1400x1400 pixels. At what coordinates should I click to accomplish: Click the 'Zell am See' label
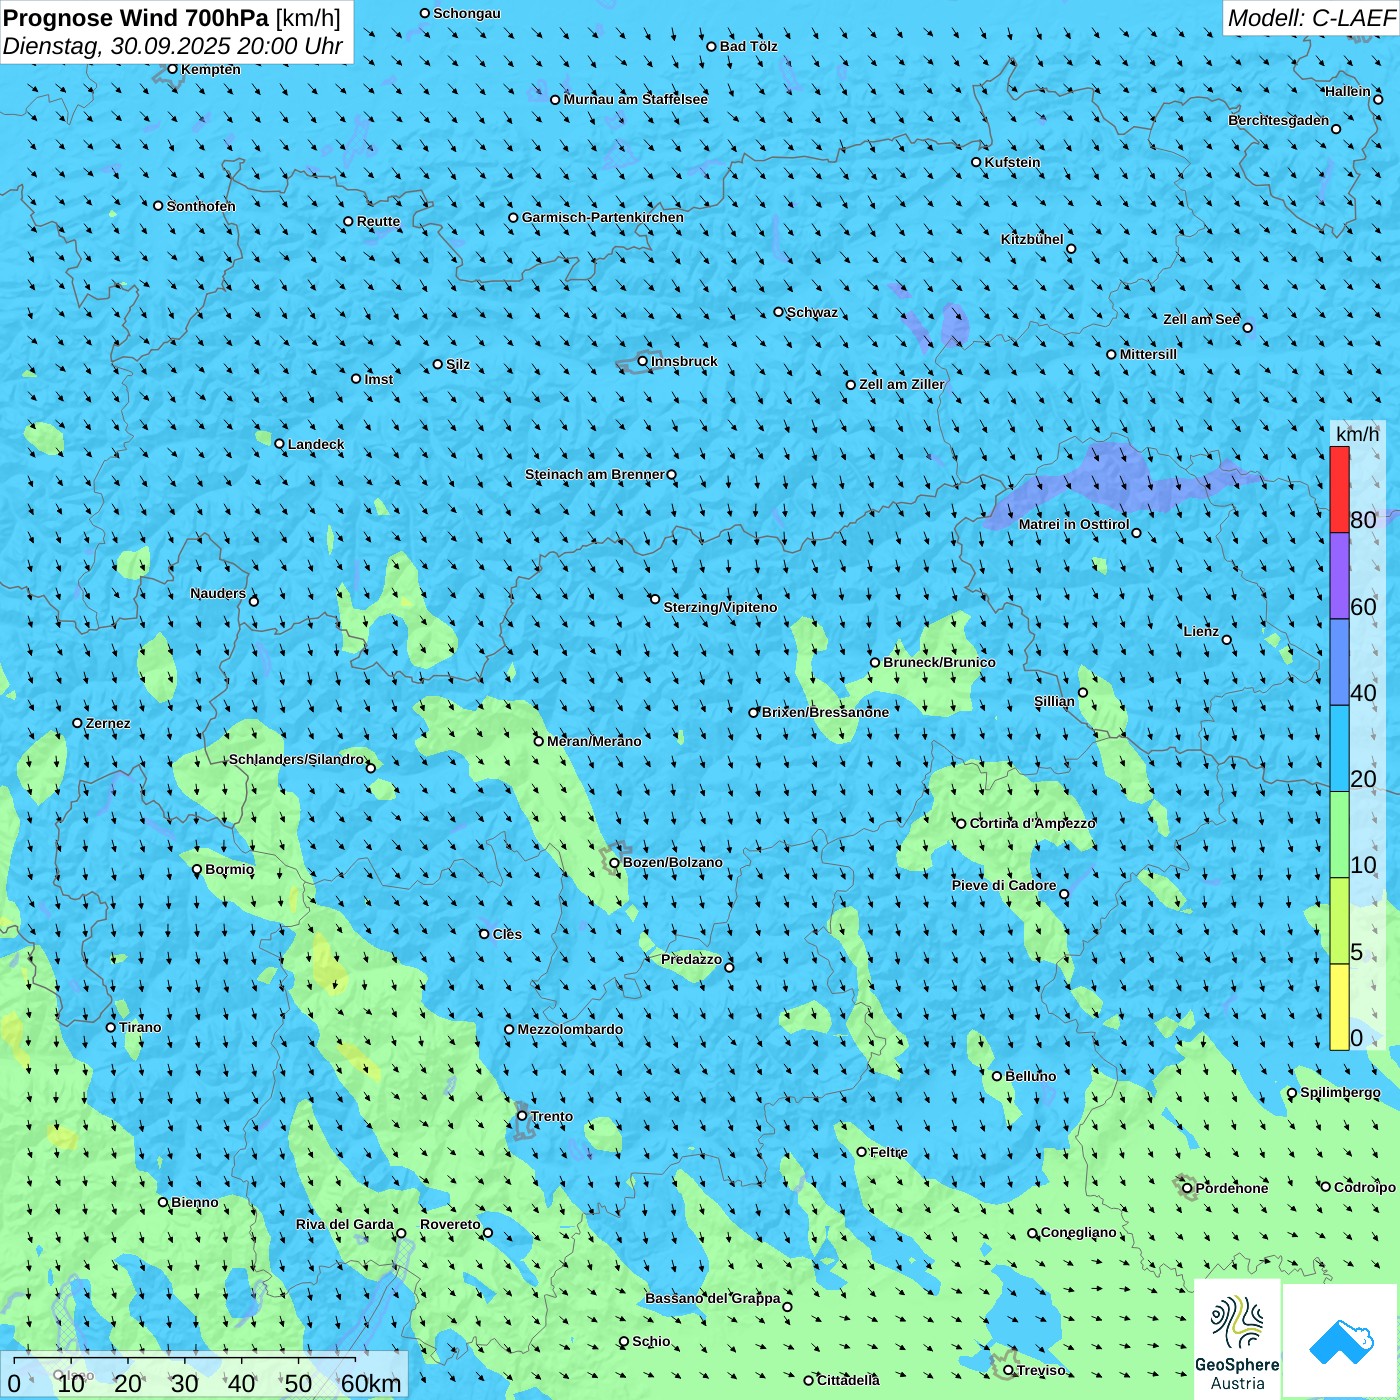click(x=1201, y=319)
